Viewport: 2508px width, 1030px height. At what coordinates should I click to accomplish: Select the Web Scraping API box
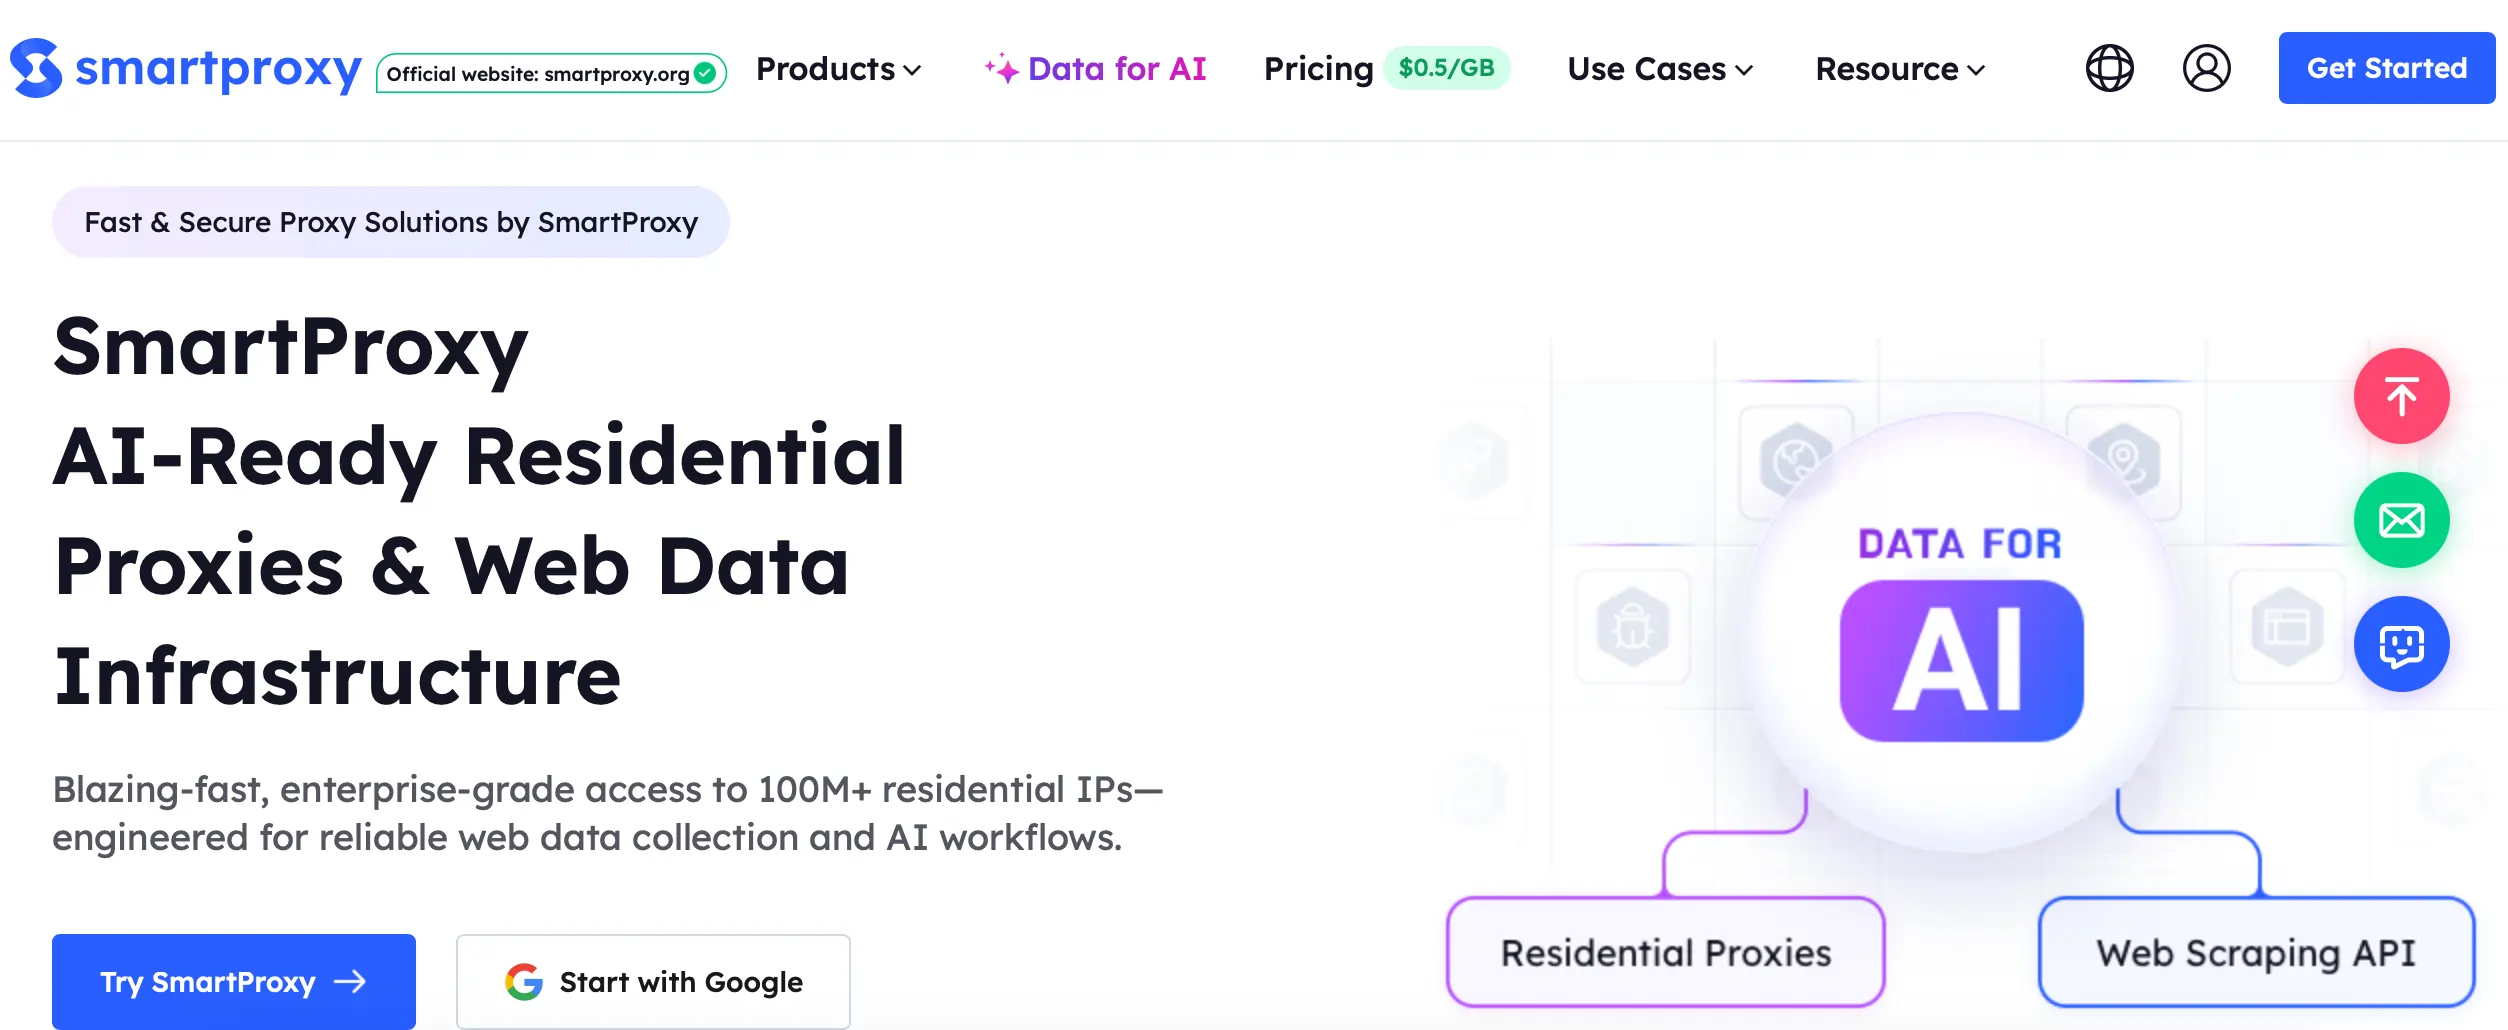(x=2256, y=952)
